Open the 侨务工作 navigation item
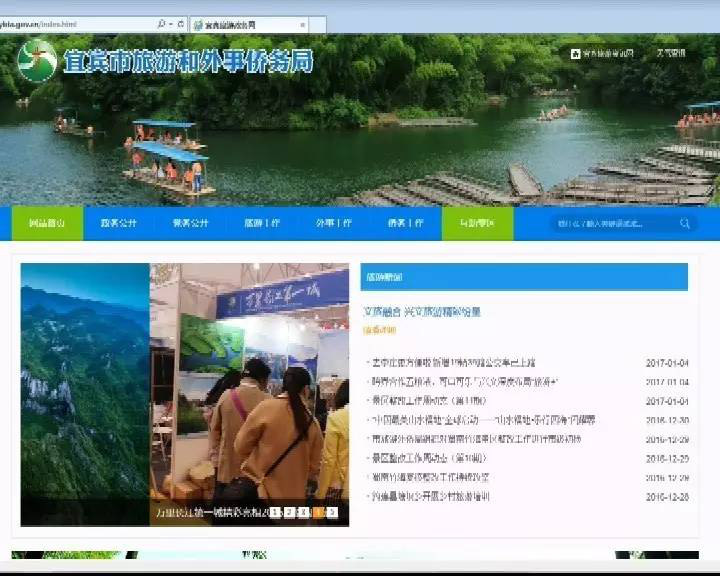The height and width of the screenshot is (576, 720). click(x=405, y=223)
